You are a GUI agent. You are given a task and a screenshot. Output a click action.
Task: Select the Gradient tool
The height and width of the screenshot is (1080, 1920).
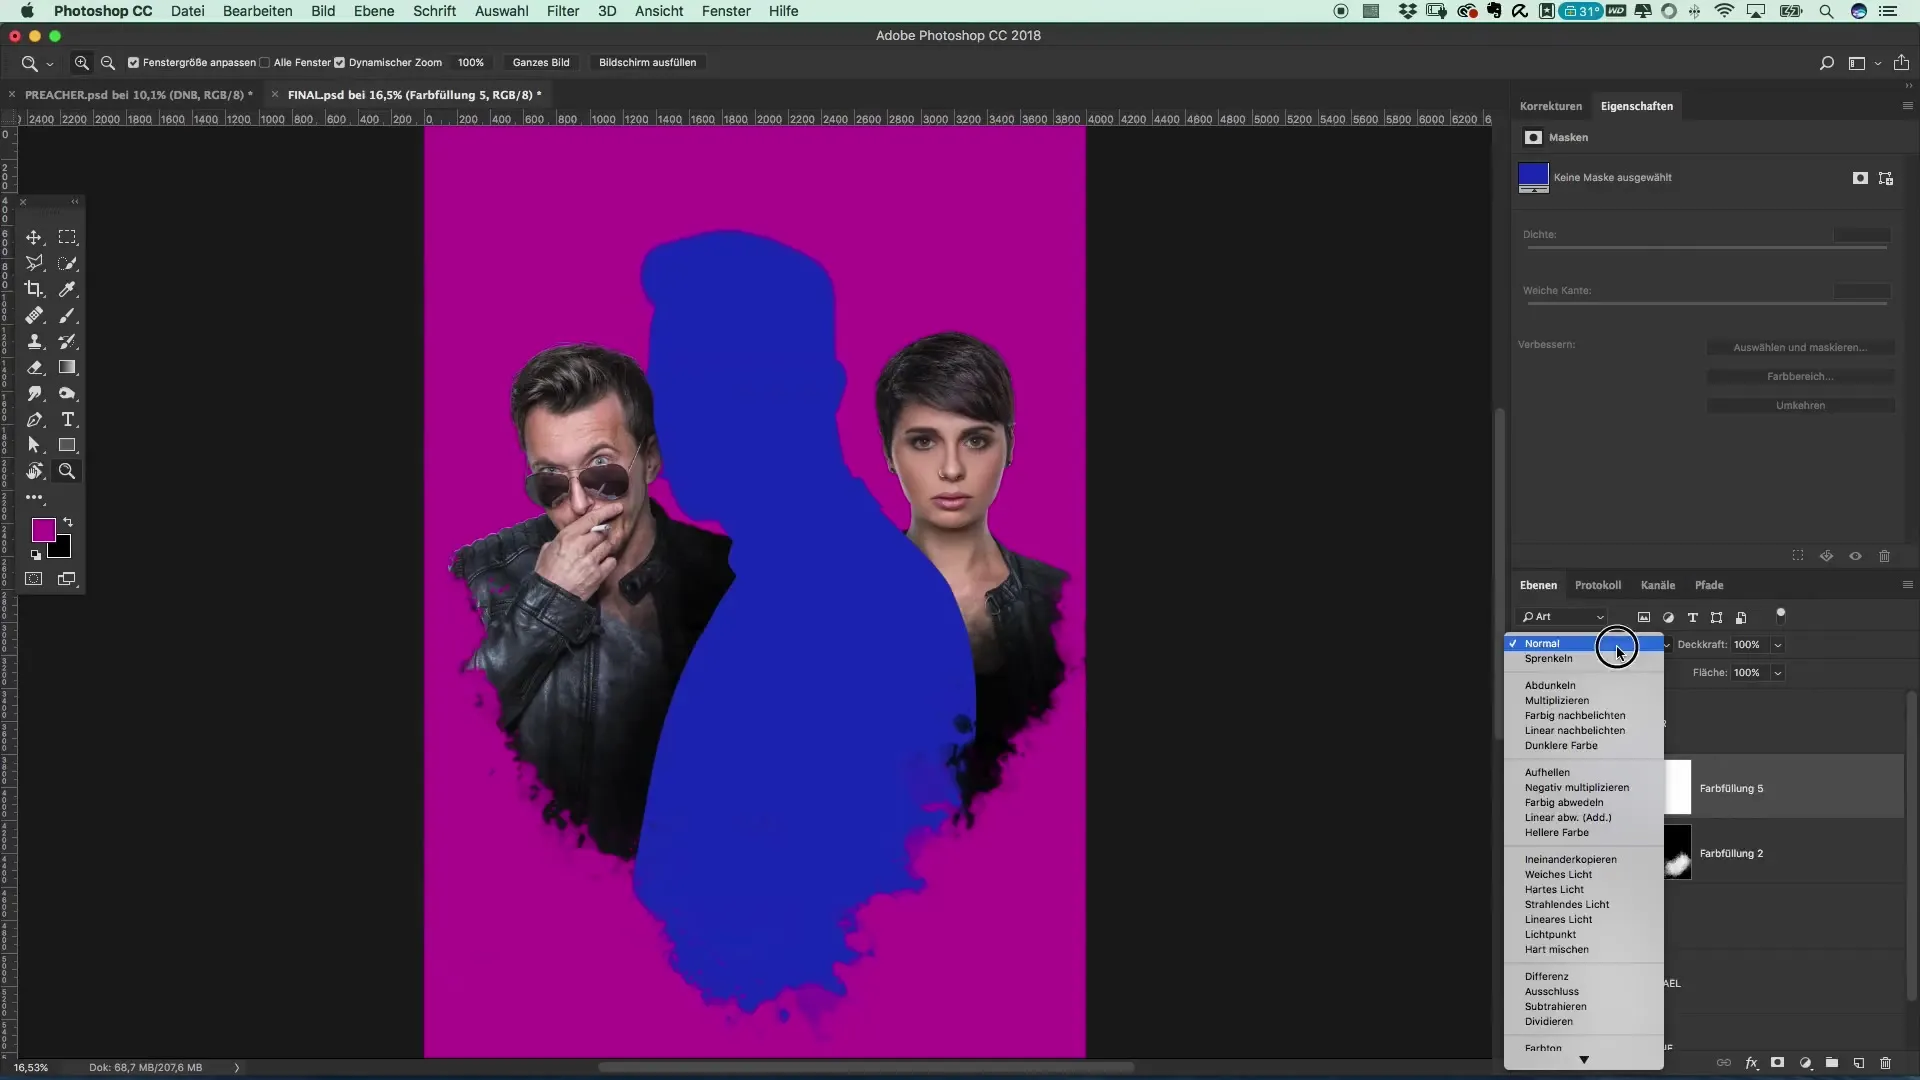click(x=67, y=367)
